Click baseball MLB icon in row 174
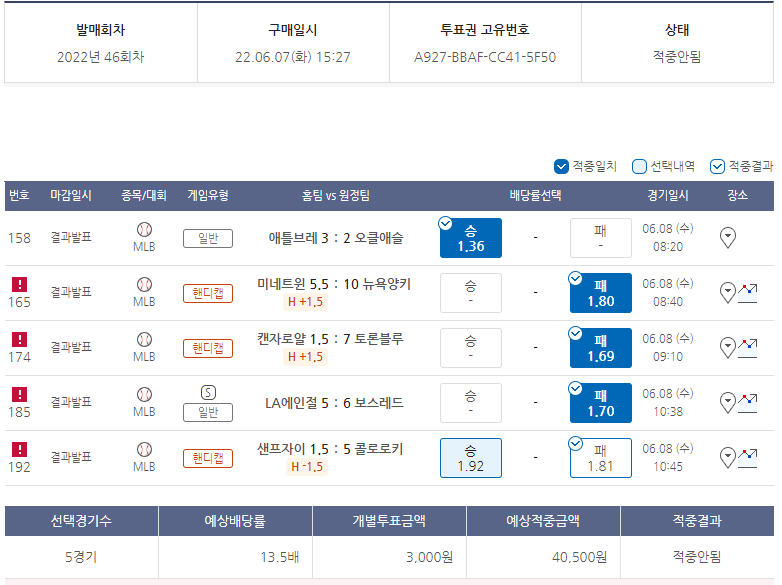Viewport: 782px width, 585px height. click(144, 340)
